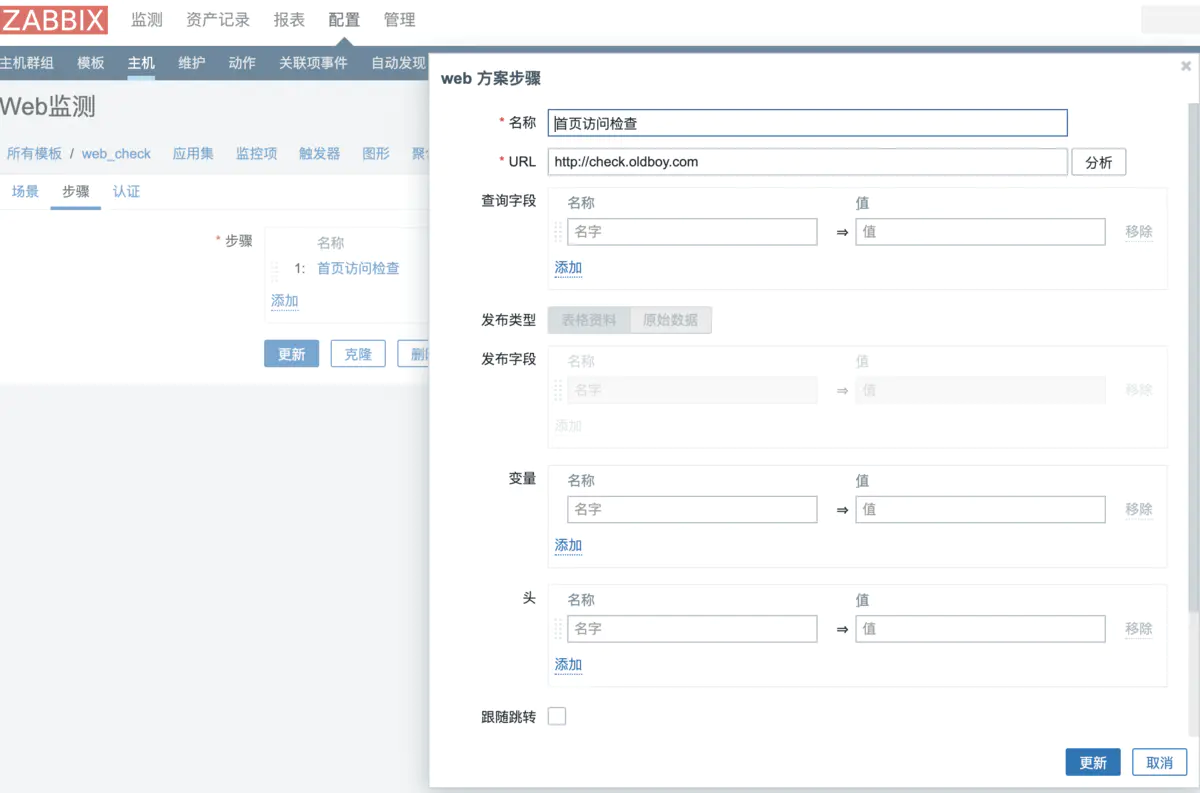Screen dimensions: 1200x793
Task: Go to 维护 submenu
Action: tap(192, 62)
